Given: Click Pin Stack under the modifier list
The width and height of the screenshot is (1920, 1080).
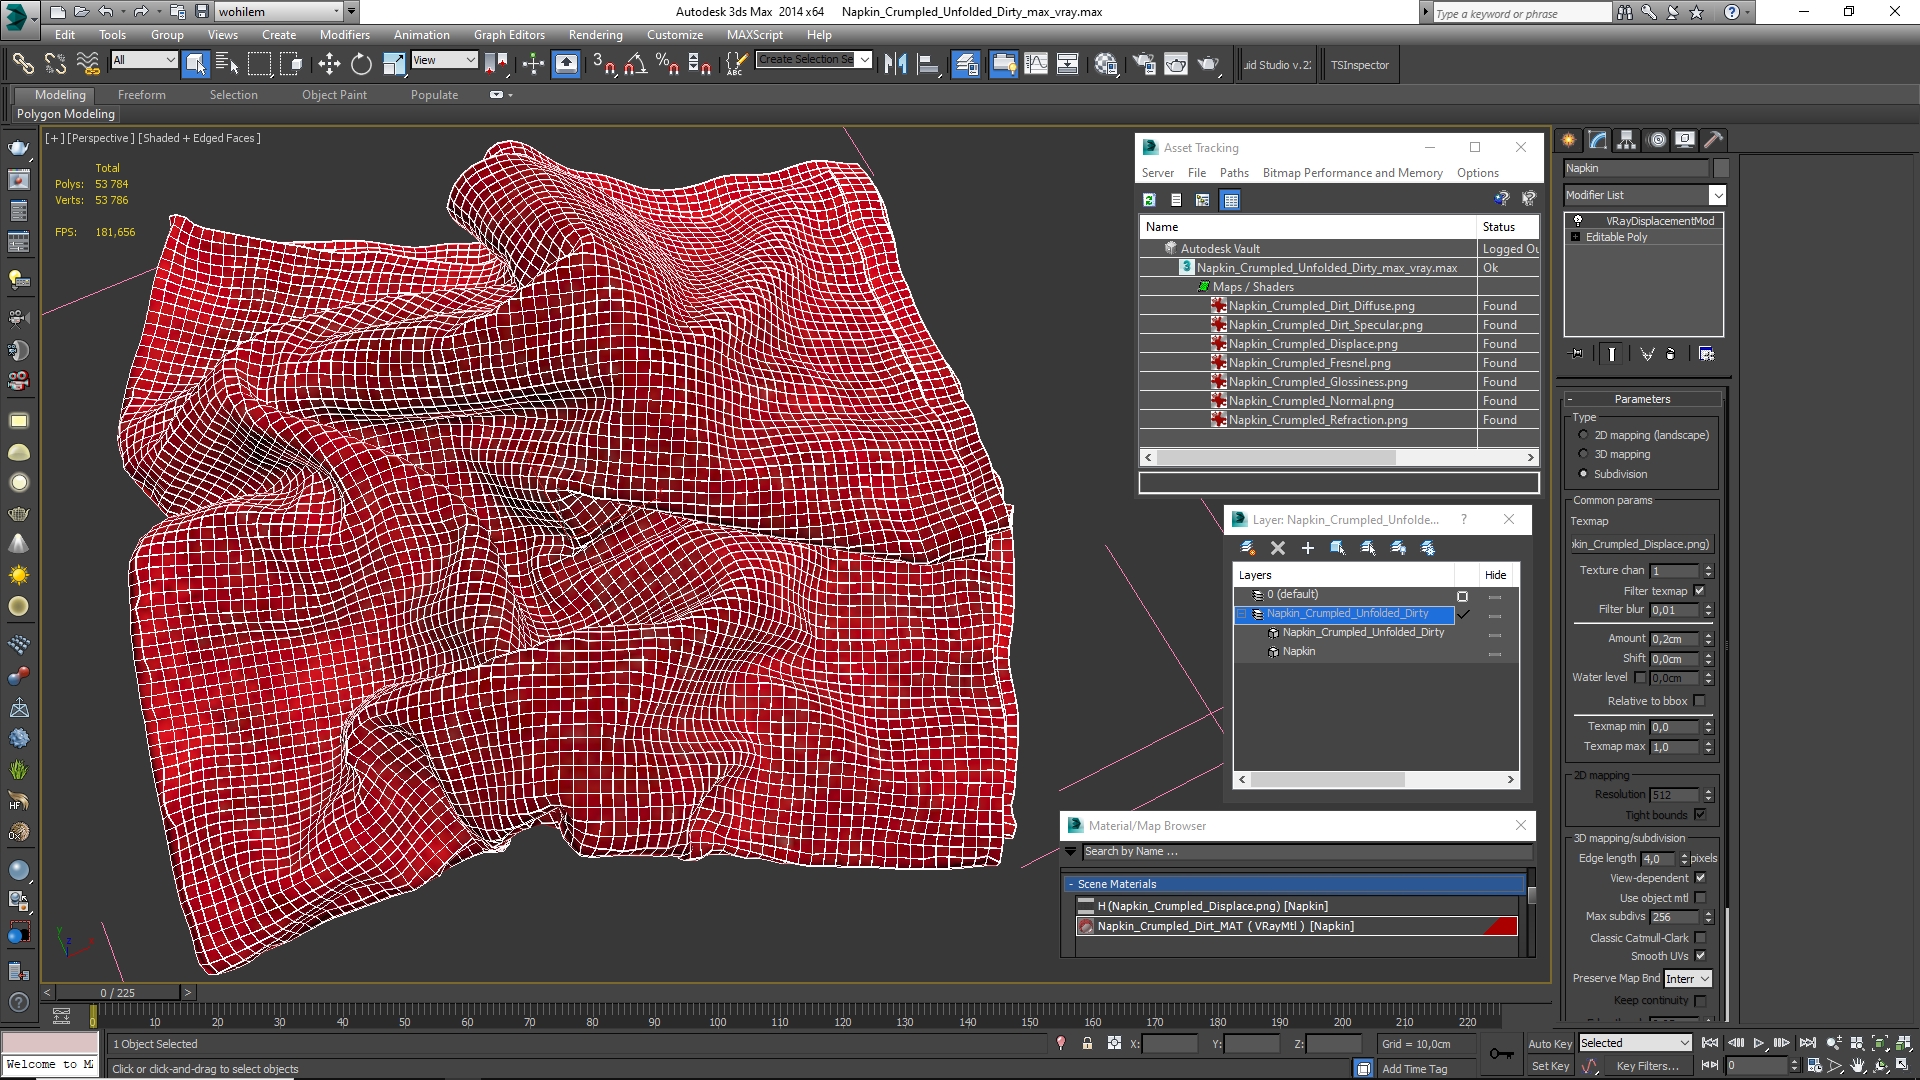Looking at the screenshot, I should [x=1577, y=354].
